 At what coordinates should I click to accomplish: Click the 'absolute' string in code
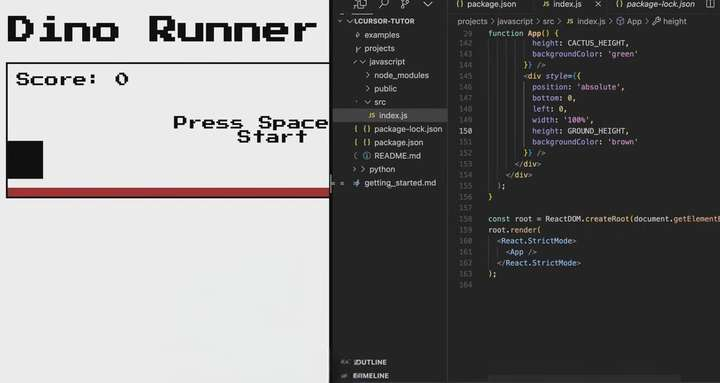[x=598, y=87]
